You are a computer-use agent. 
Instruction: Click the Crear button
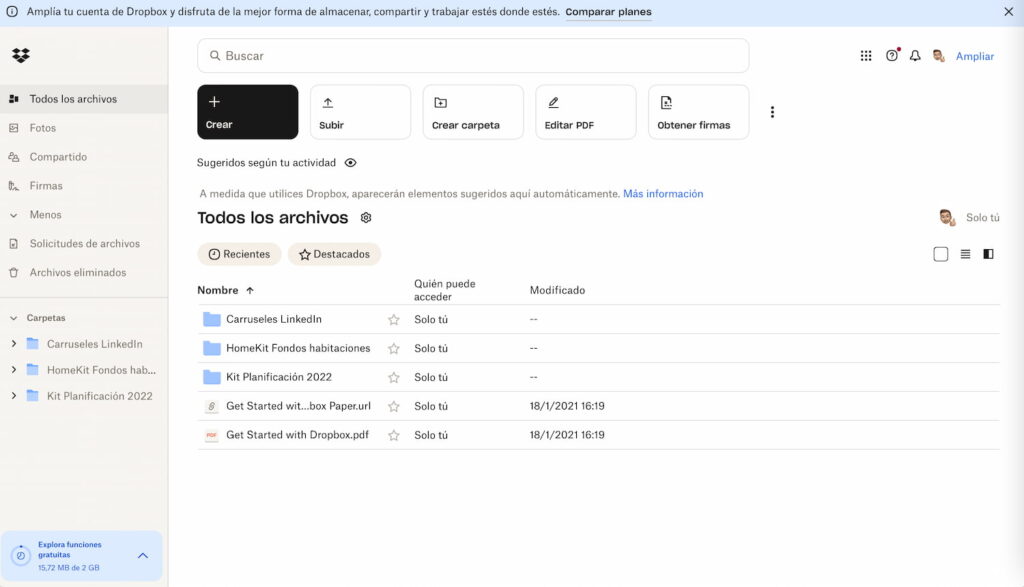248,112
